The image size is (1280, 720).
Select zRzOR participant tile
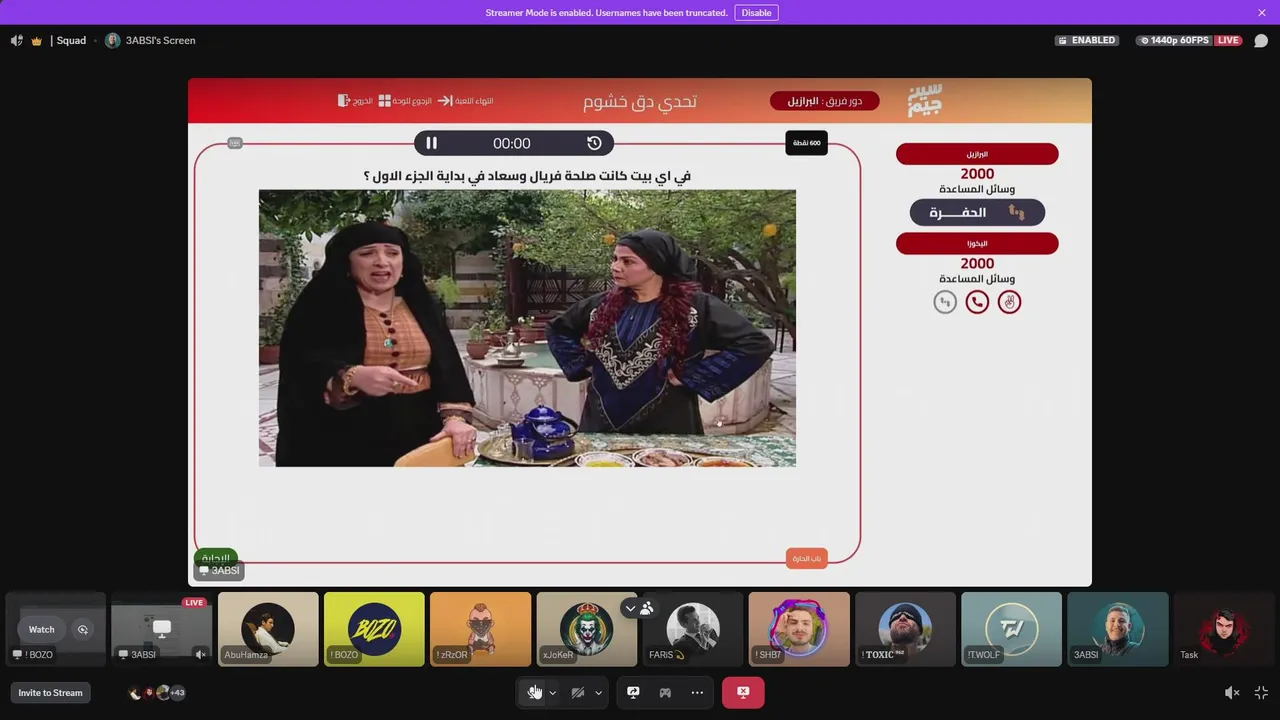480,629
